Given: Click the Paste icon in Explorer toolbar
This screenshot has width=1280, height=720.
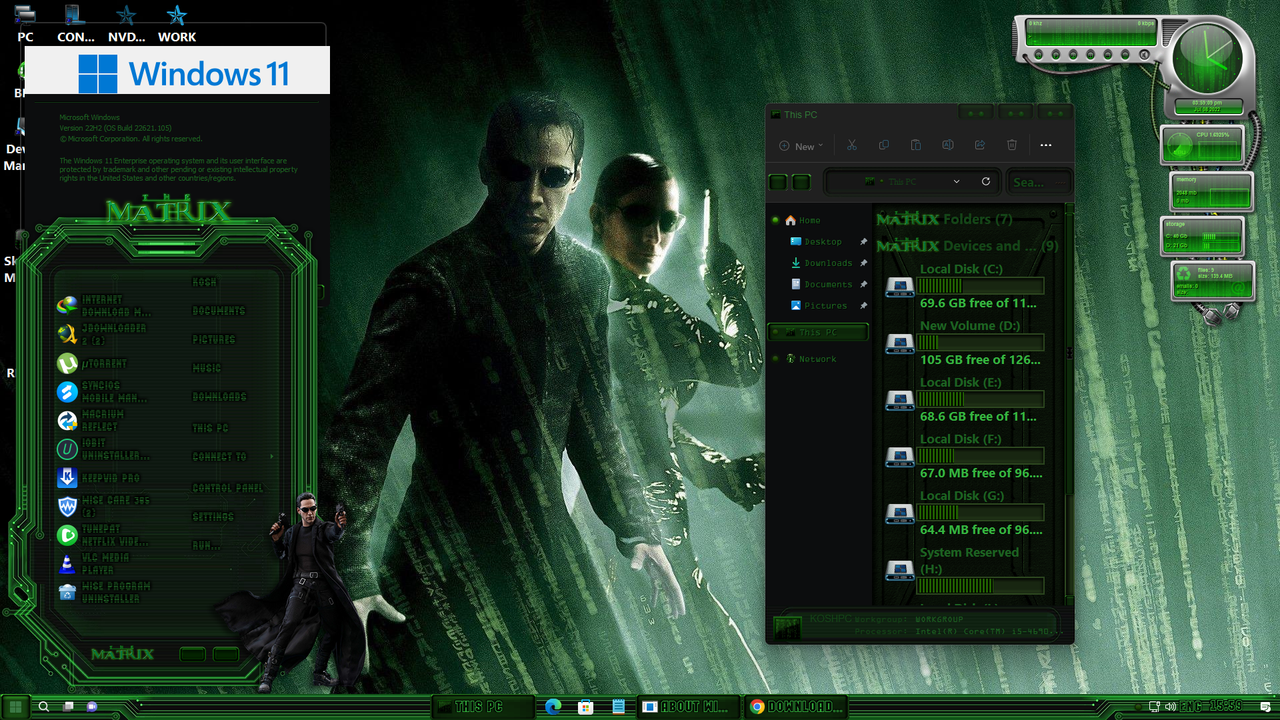Looking at the screenshot, I should click(x=915, y=145).
